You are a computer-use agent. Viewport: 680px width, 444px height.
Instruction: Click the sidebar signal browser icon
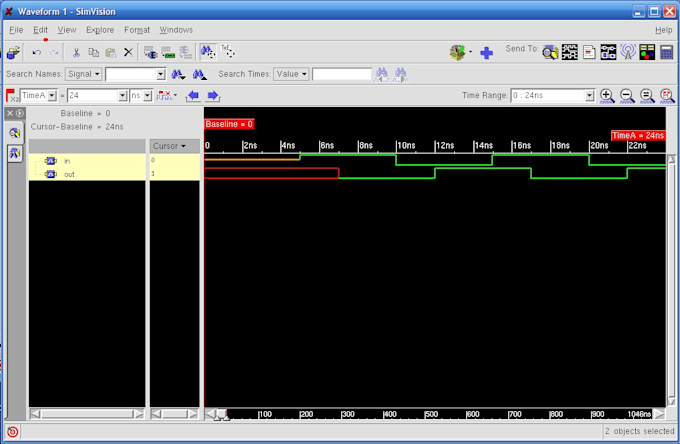coord(15,153)
